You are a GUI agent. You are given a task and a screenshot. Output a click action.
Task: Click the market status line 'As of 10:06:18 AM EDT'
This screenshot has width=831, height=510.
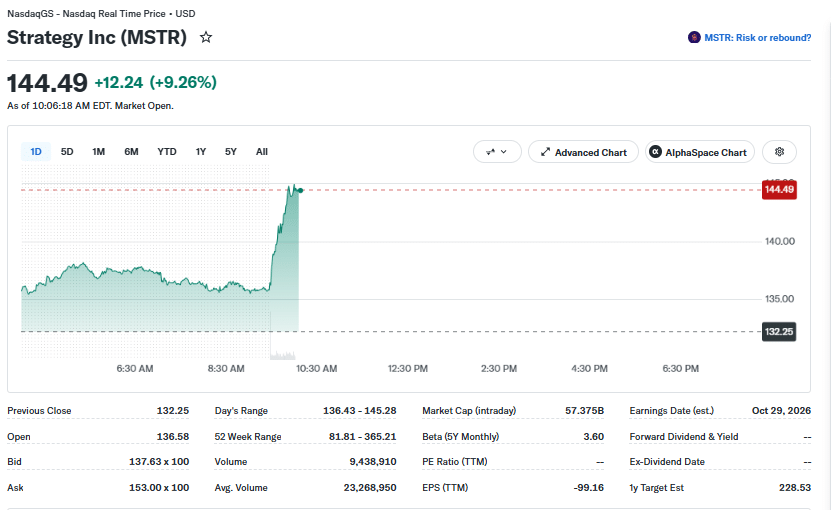tap(90, 106)
